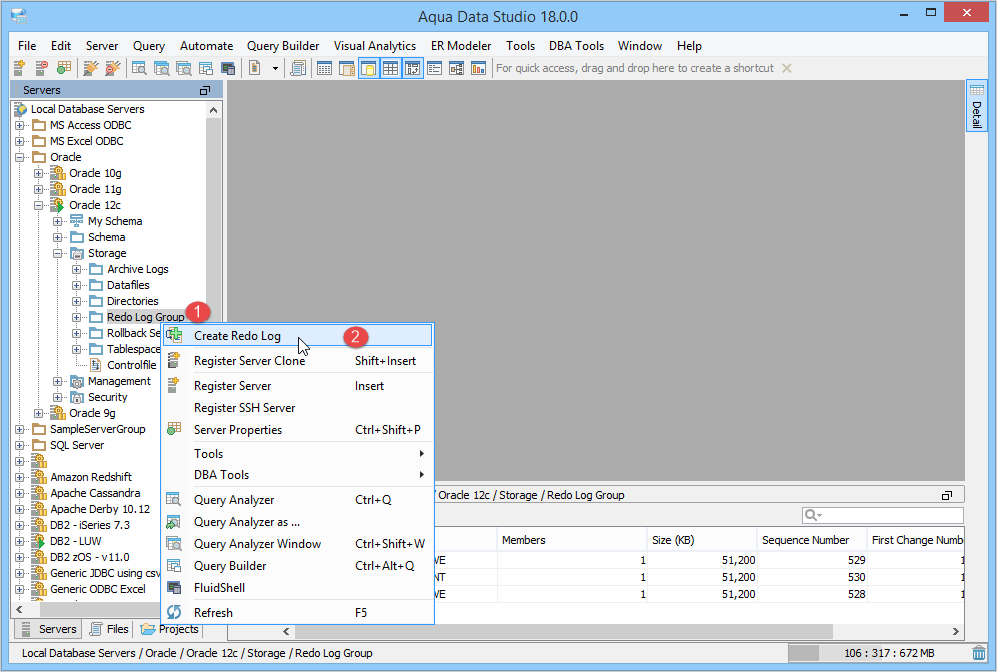This screenshot has height=672, width=997.
Task: Collapse the Storage node
Action: 58,253
